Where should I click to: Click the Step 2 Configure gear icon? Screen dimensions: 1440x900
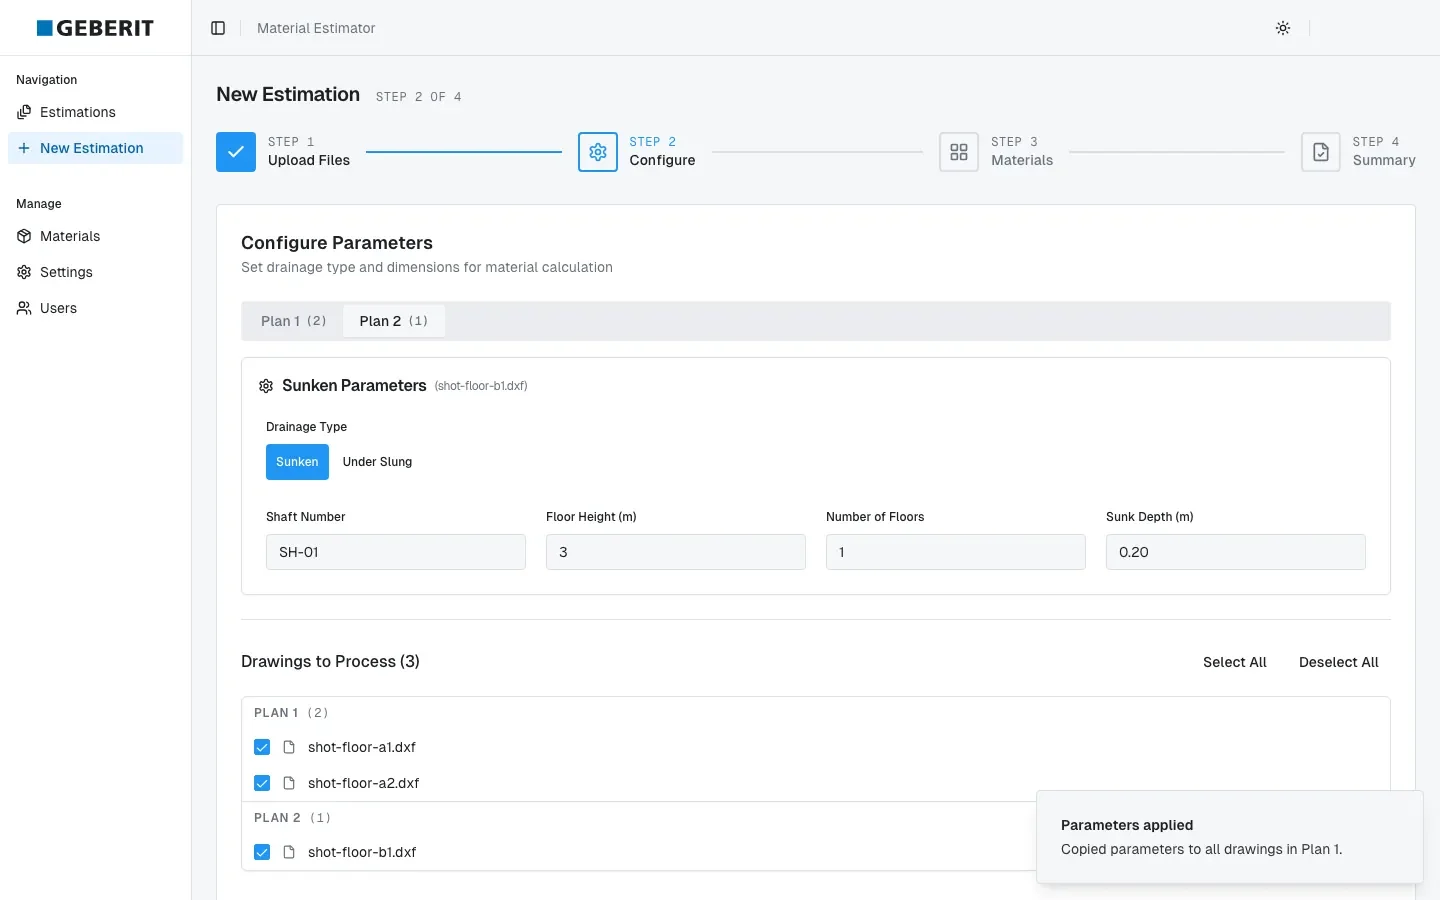[x=598, y=152]
